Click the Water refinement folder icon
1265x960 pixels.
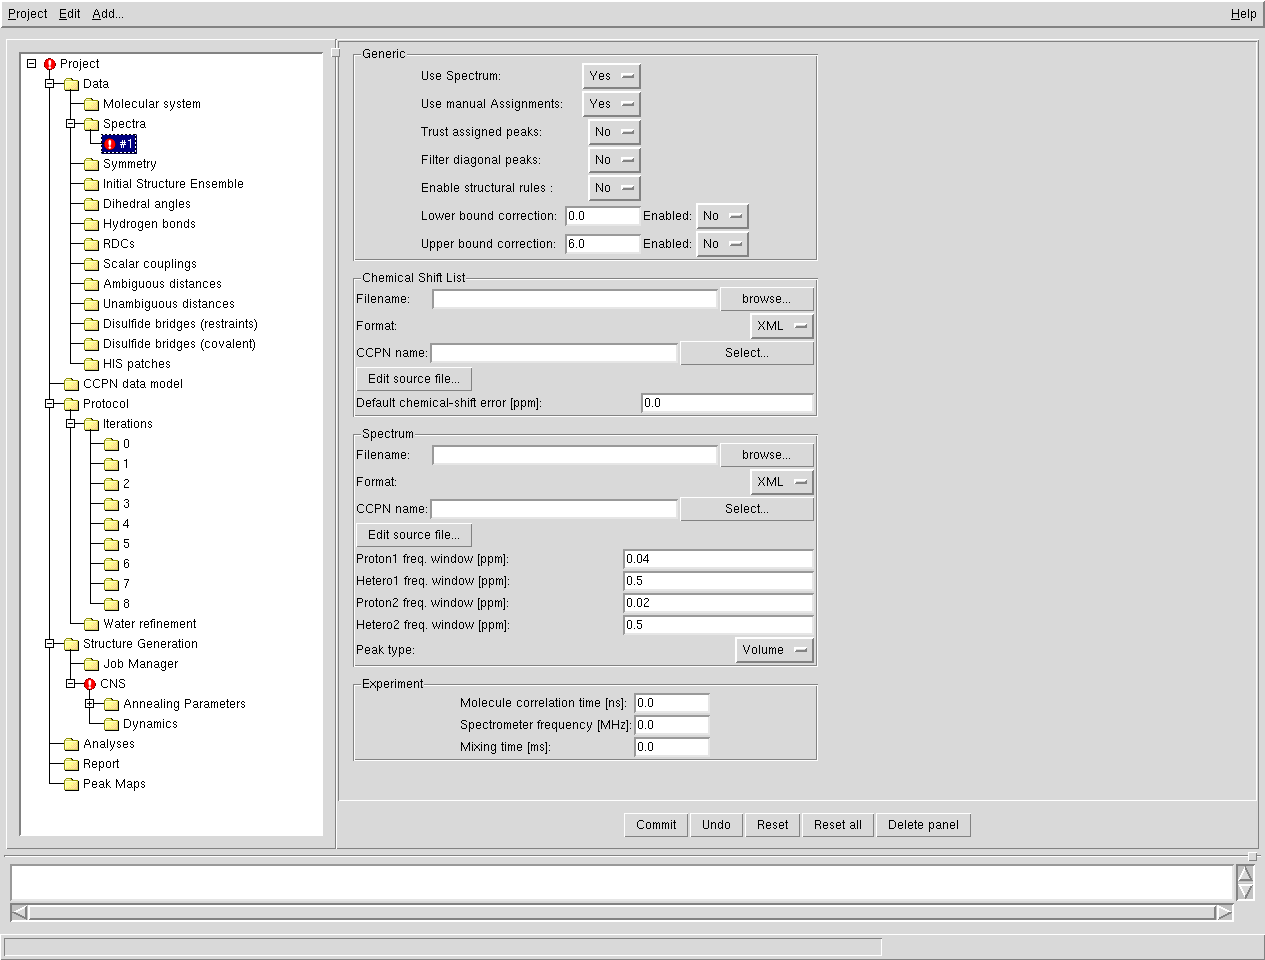coord(91,624)
